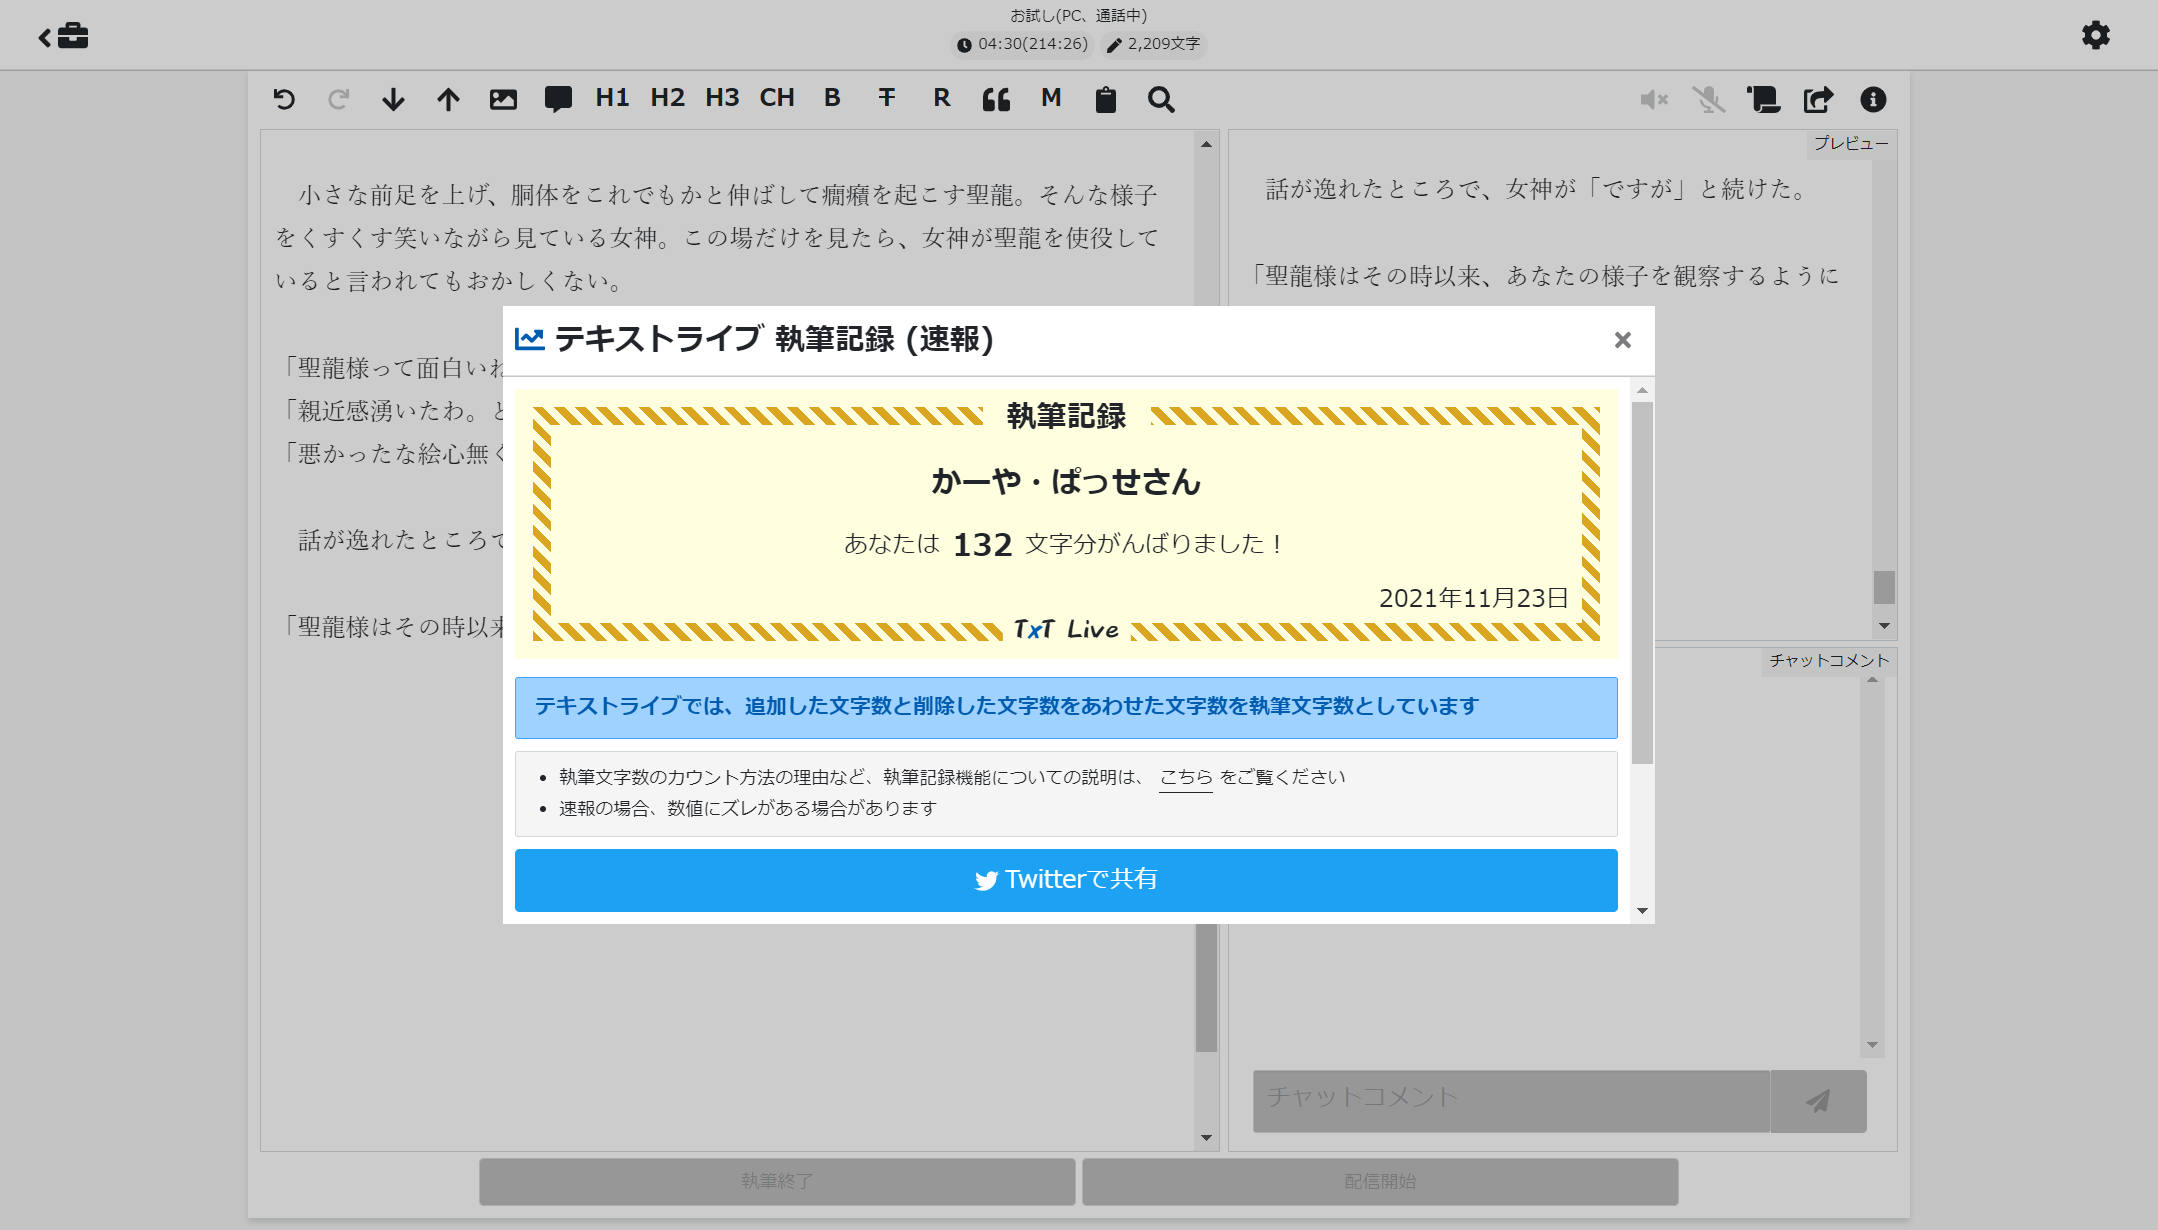The height and width of the screenshot is (1230, 2158).
Task: Click the move down arrow icon
Action: pyautogui.click(x=393, y=99)
